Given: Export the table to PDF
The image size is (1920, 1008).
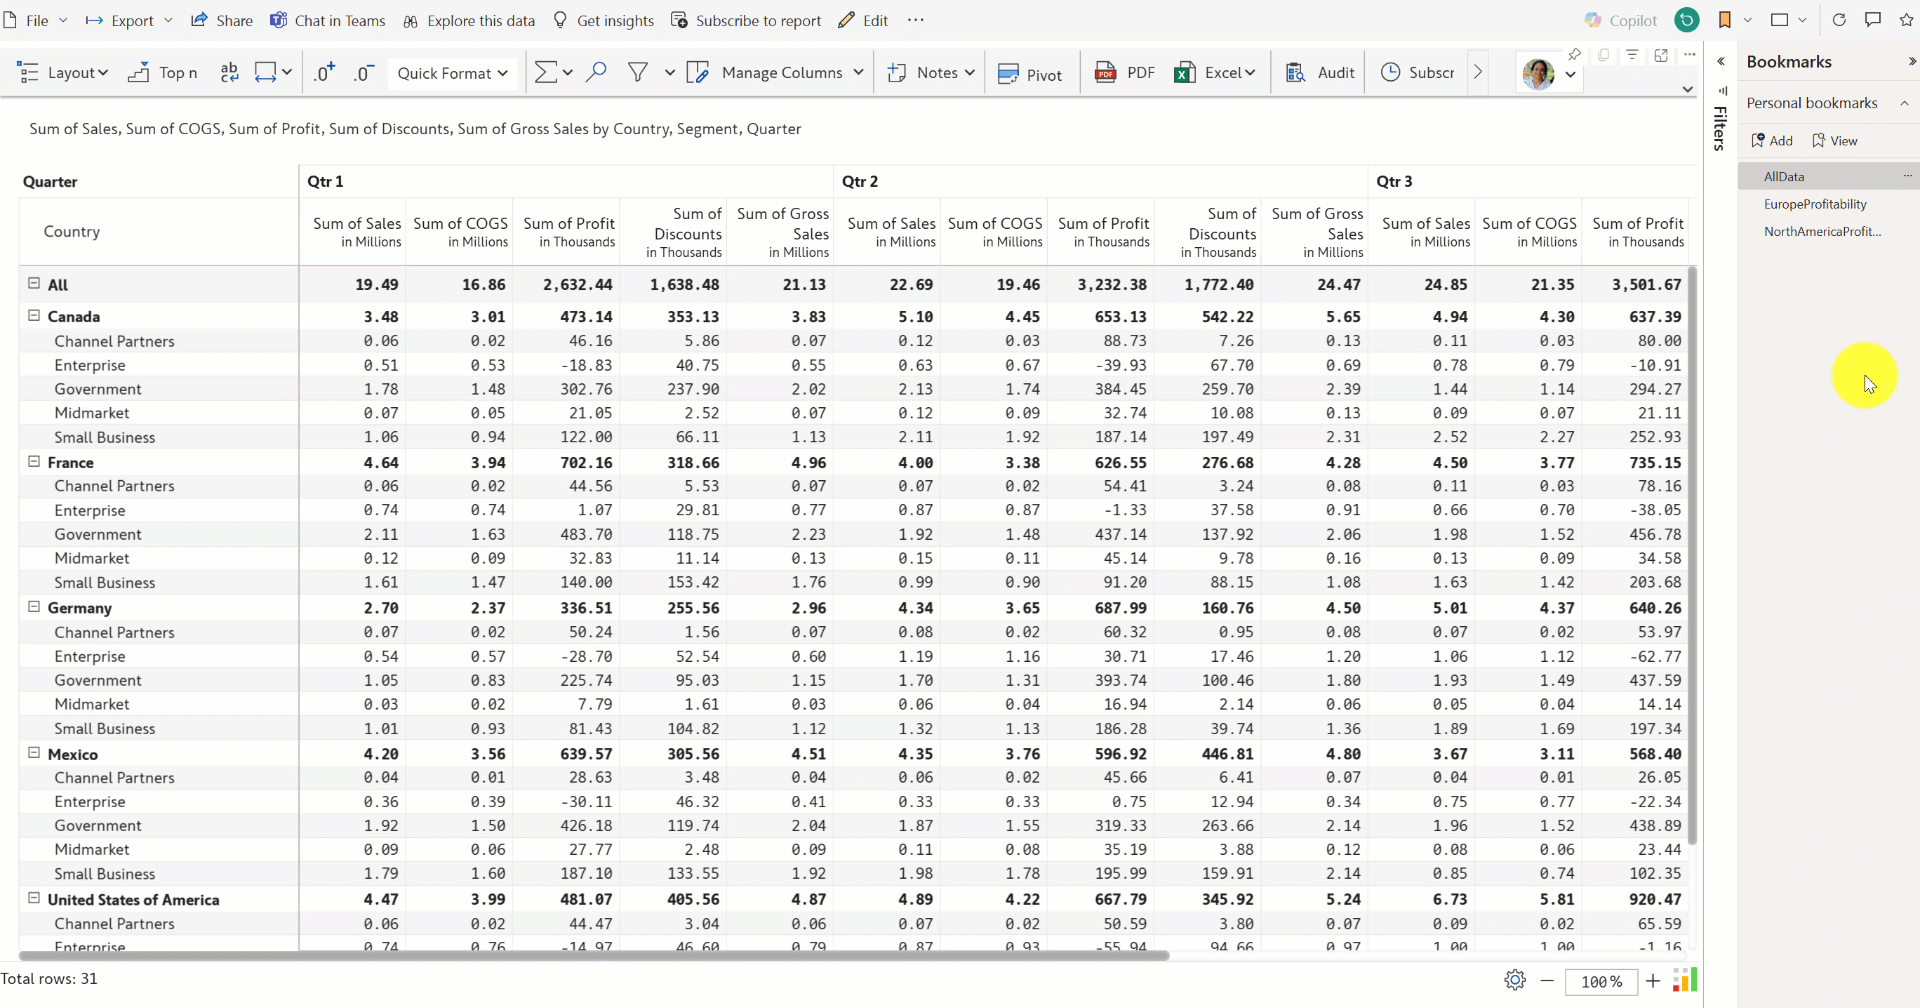Looking at the screenshot, I should (x=1124, y=73).
